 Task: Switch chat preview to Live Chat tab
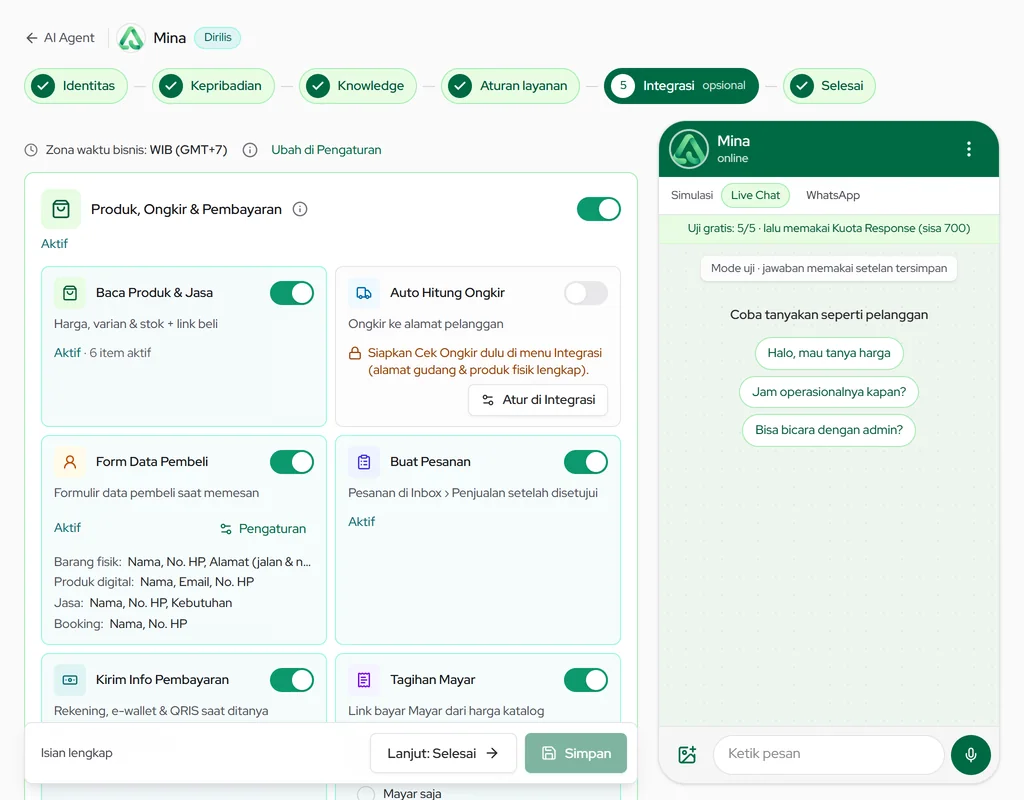(755, 195)
